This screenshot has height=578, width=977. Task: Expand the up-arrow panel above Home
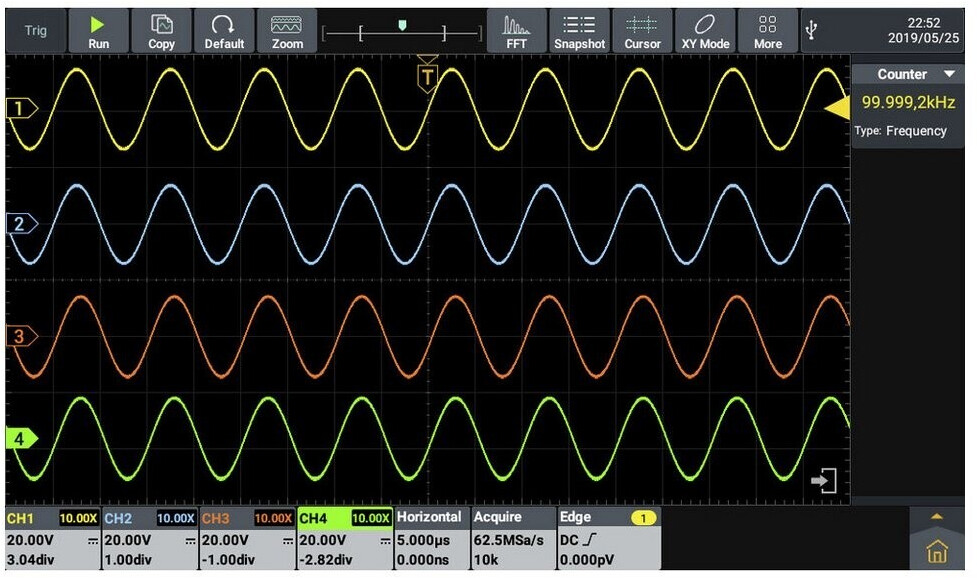[x=937, y=517]
